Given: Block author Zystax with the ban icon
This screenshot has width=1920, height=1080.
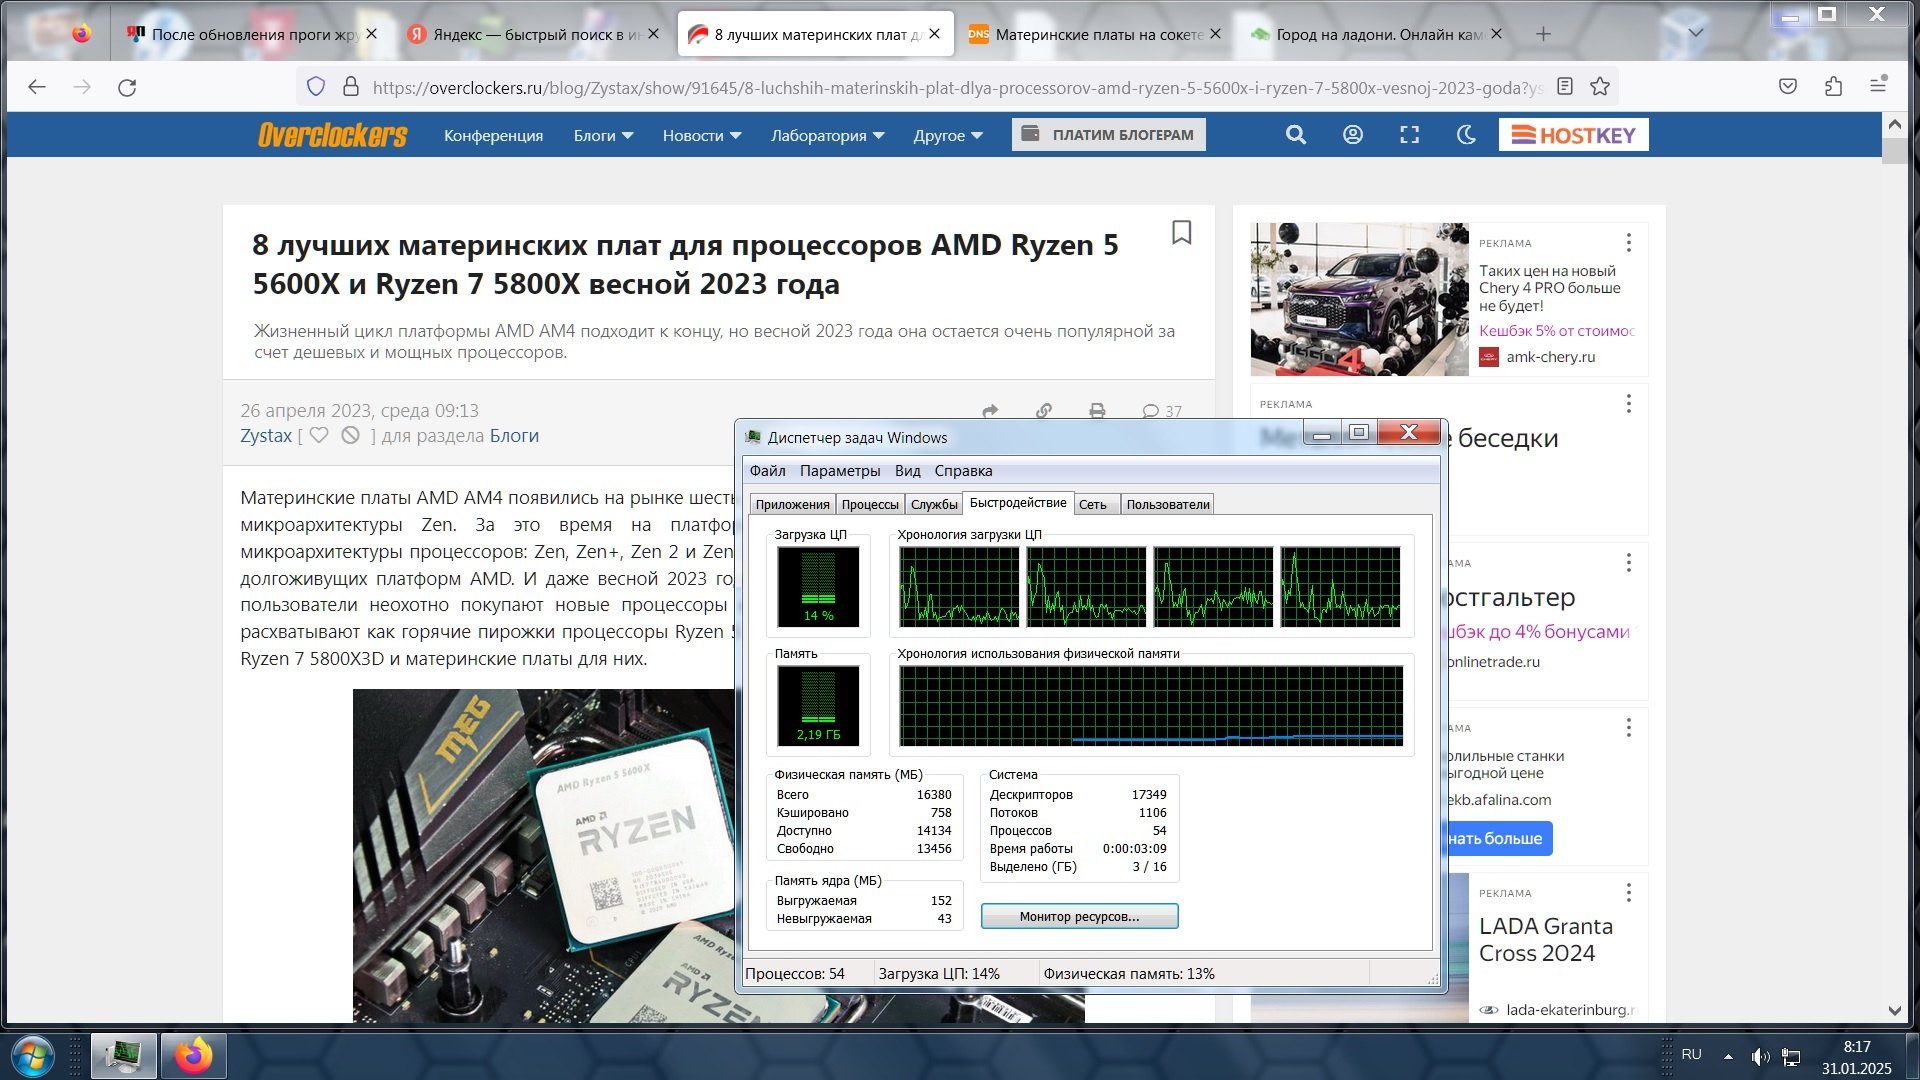Looking at the screenshot, I should (x=350, y=436).
